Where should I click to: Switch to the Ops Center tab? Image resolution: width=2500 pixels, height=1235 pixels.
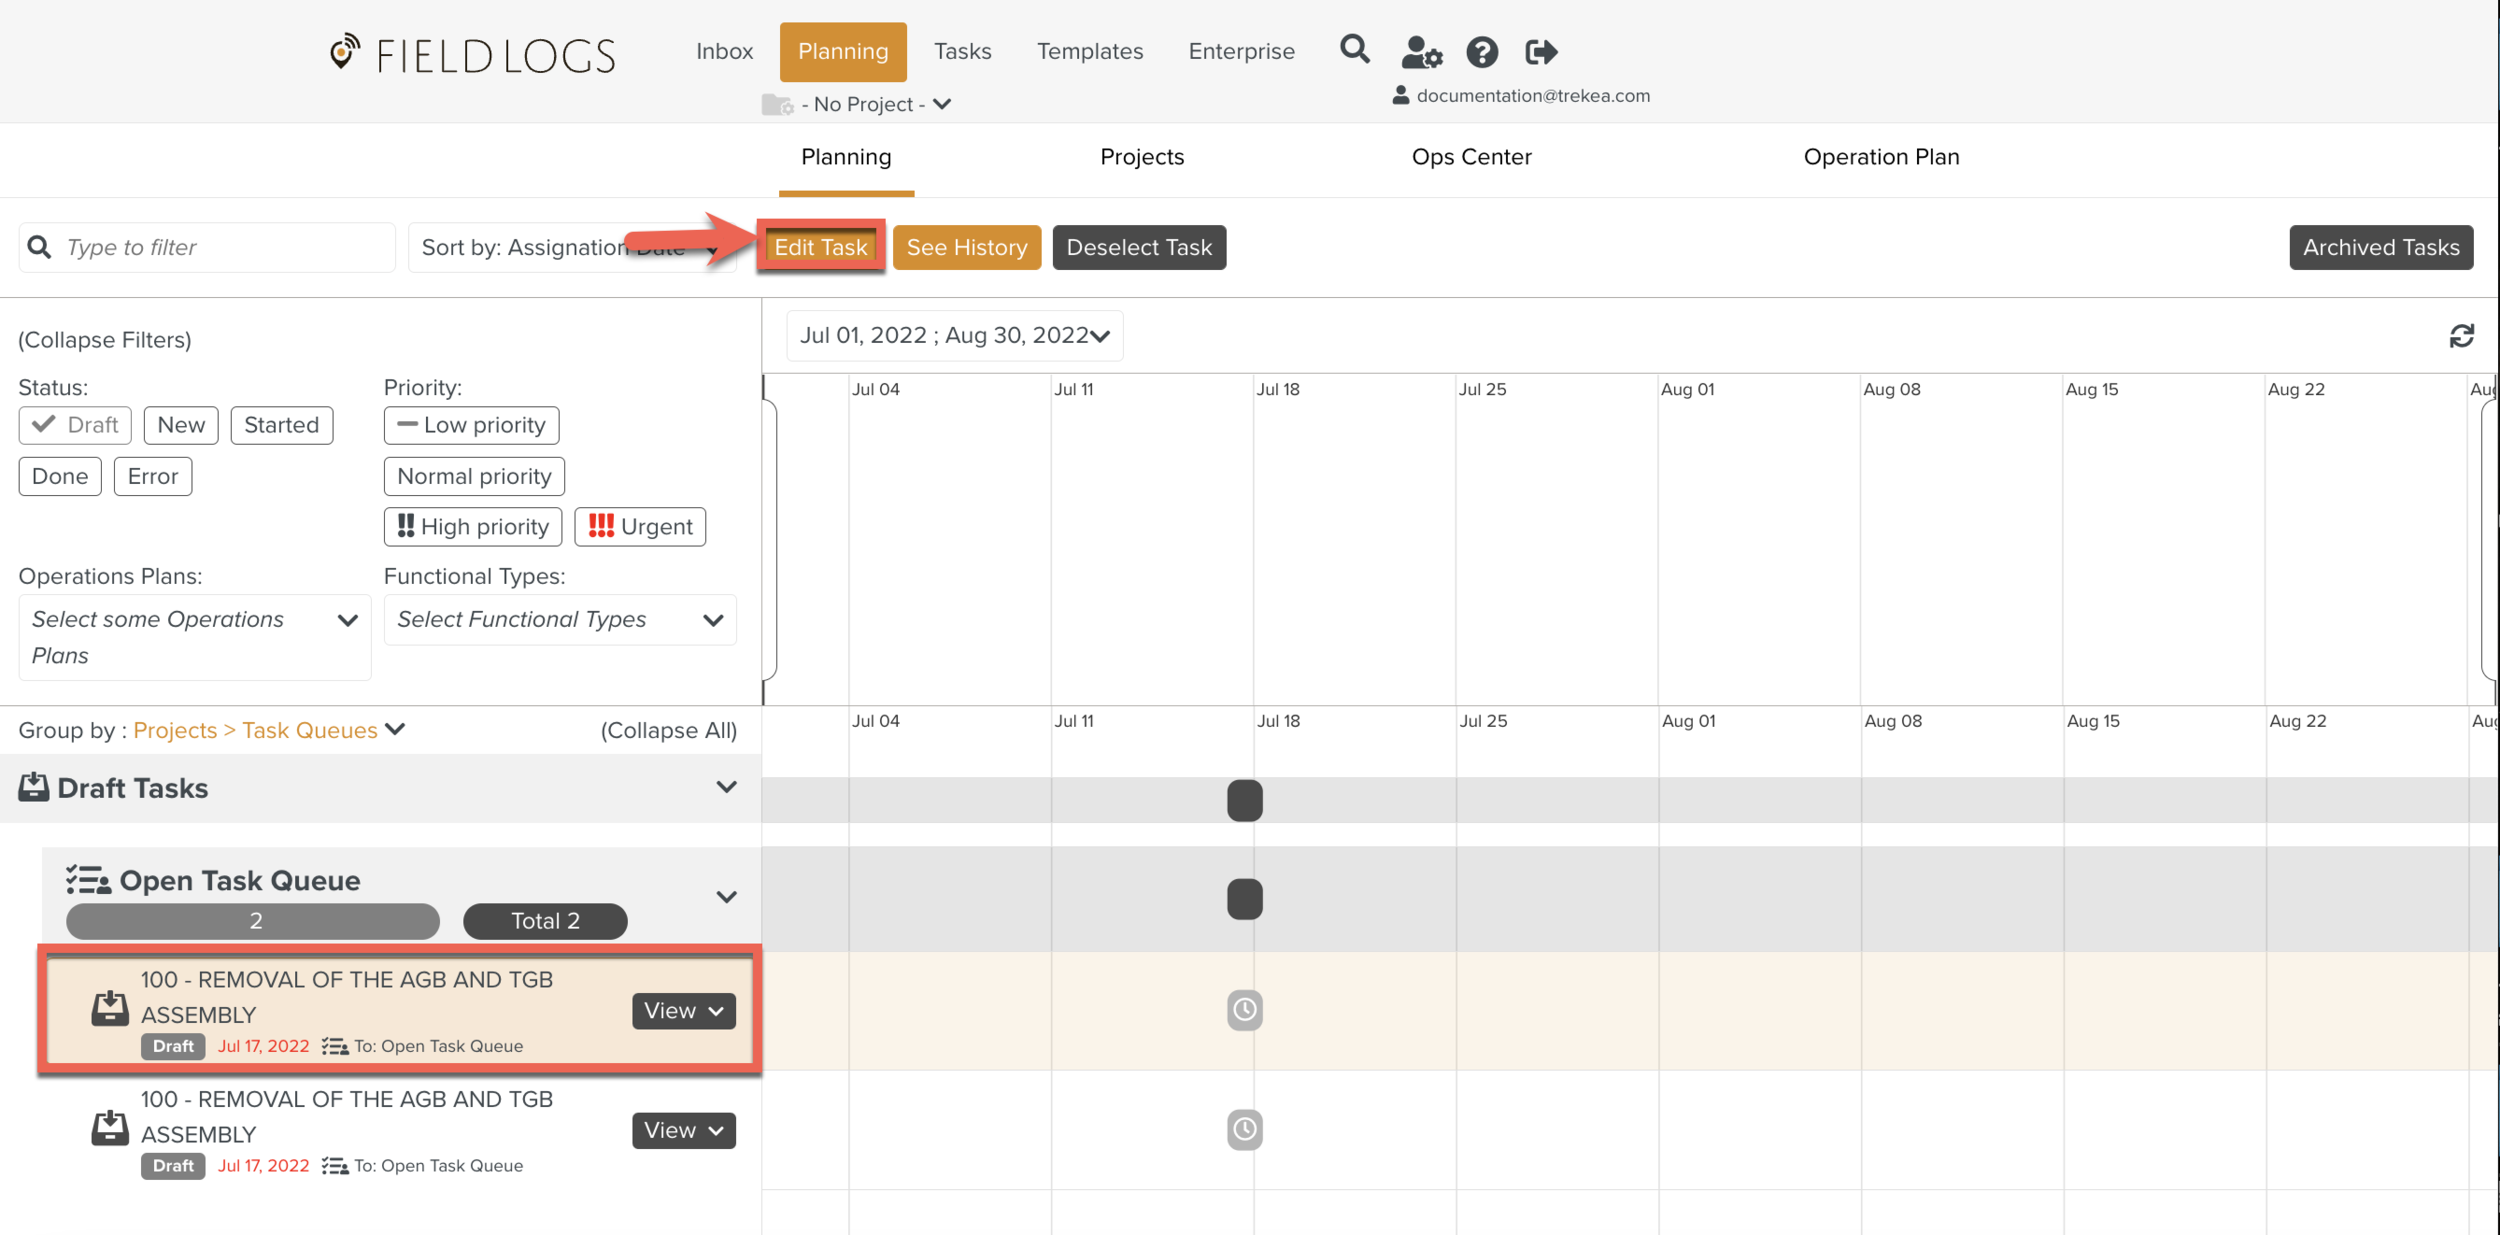(x=1471, y=157)
